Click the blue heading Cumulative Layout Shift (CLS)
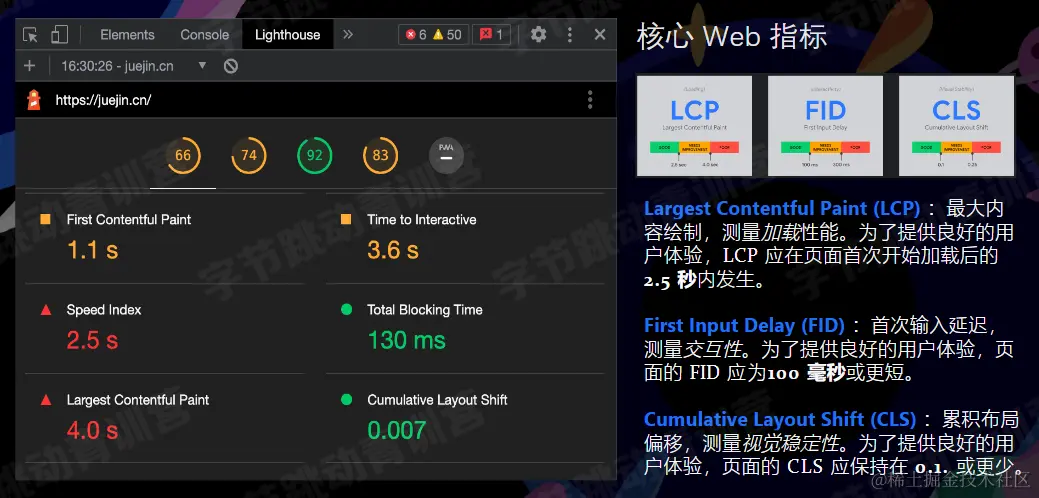The height and width of the screenshot is (498, 1039). 780,420
